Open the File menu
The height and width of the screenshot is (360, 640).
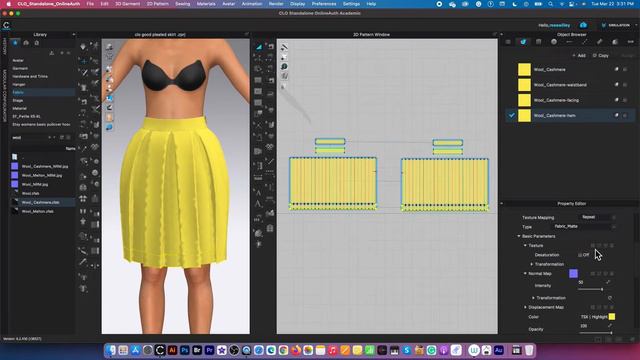point(90,4)
